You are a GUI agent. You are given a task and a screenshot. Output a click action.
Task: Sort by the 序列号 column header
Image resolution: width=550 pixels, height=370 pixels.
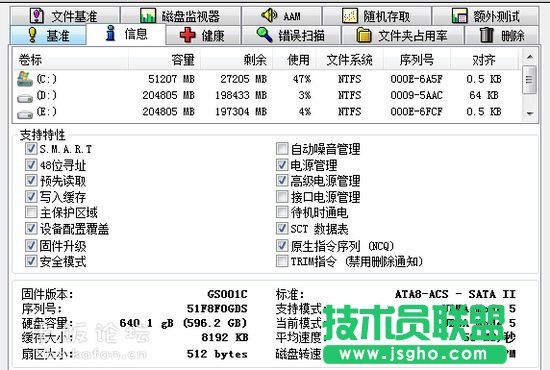417,60
